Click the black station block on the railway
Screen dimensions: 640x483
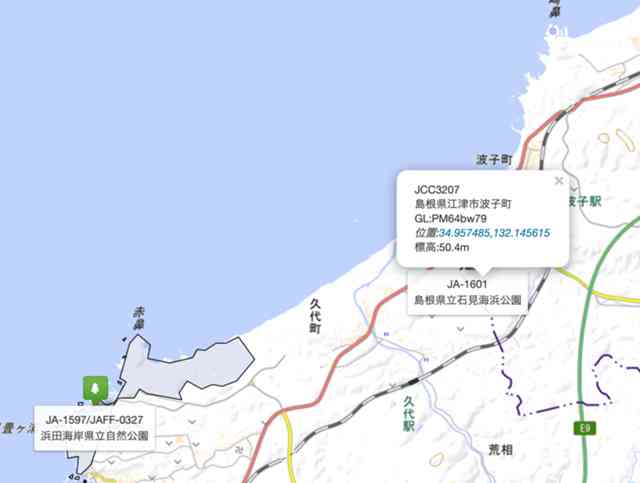pyautogui.click(x=413, y=382)
